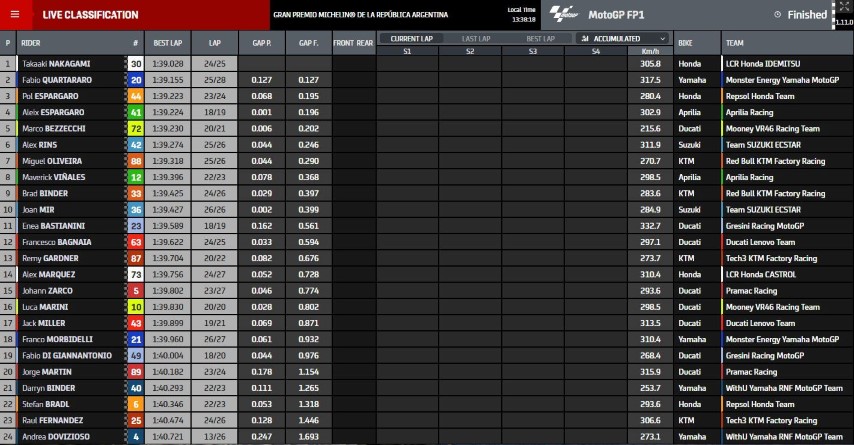Select rider Alex RINS
Image resolution: width=854 pixels, height=445 pixels.
[x=39, y=145]
